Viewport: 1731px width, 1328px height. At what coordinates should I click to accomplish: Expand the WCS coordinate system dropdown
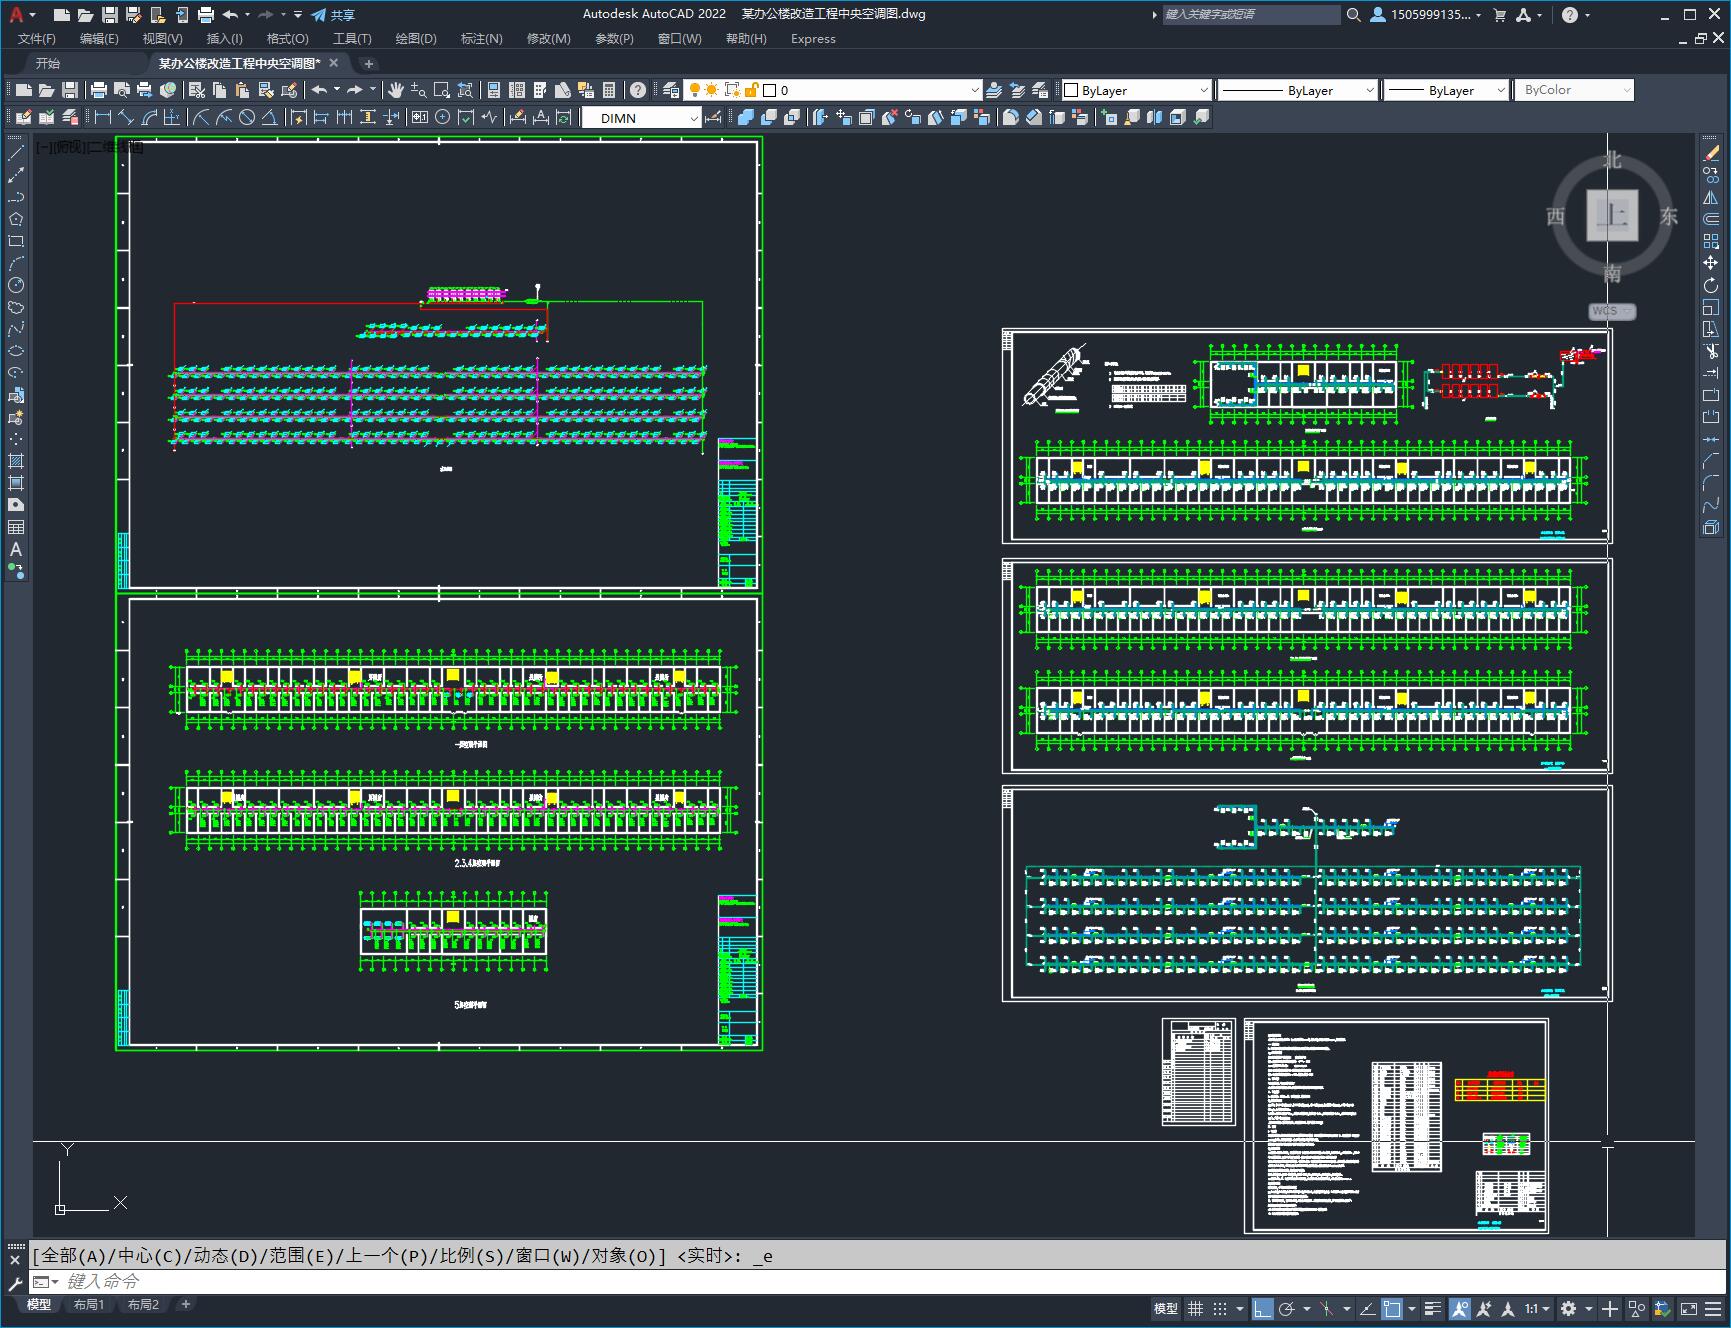[x=1612, y=311]
